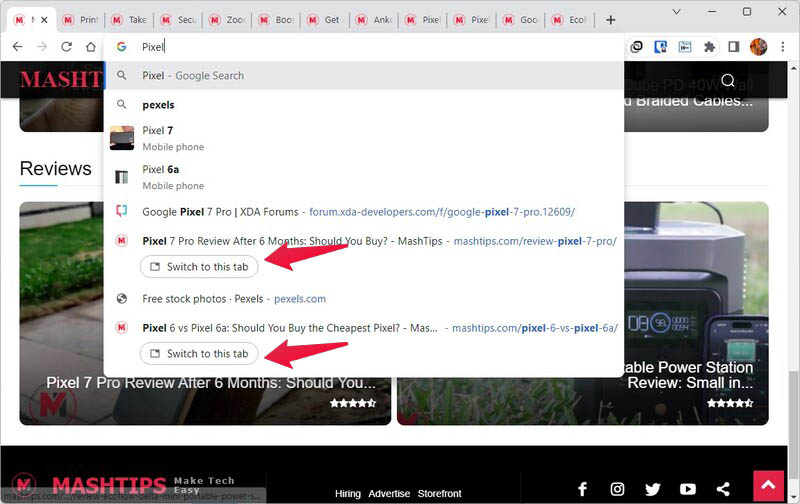Go back using the browser back arrow
800x504 pixels.
click(17, 47)
